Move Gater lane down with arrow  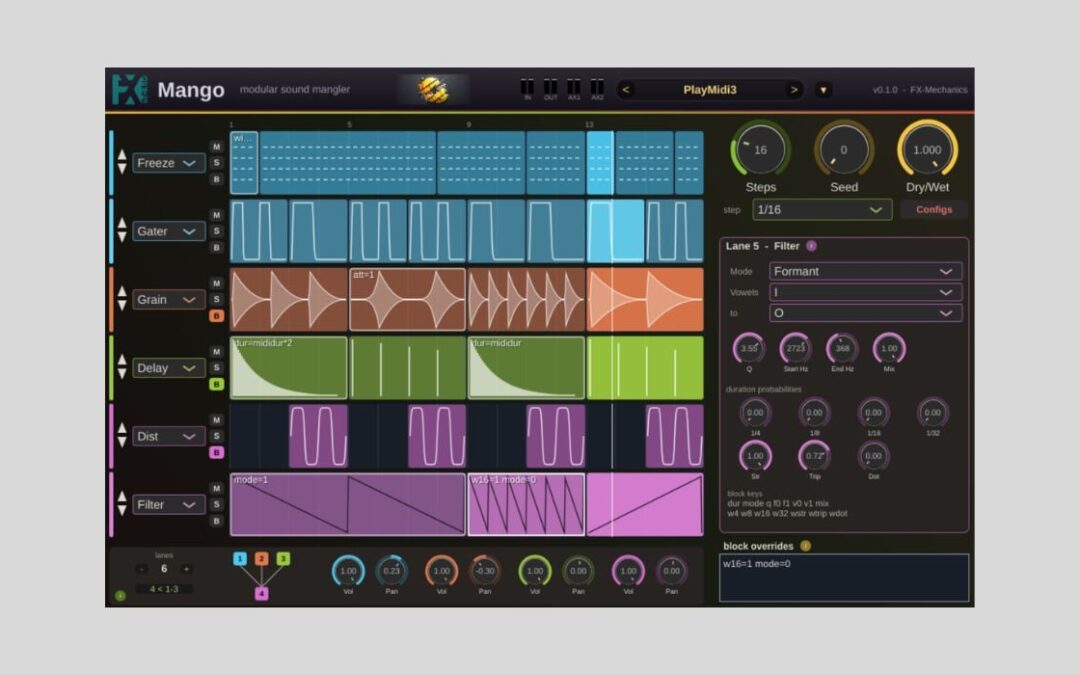click(122, 238)
